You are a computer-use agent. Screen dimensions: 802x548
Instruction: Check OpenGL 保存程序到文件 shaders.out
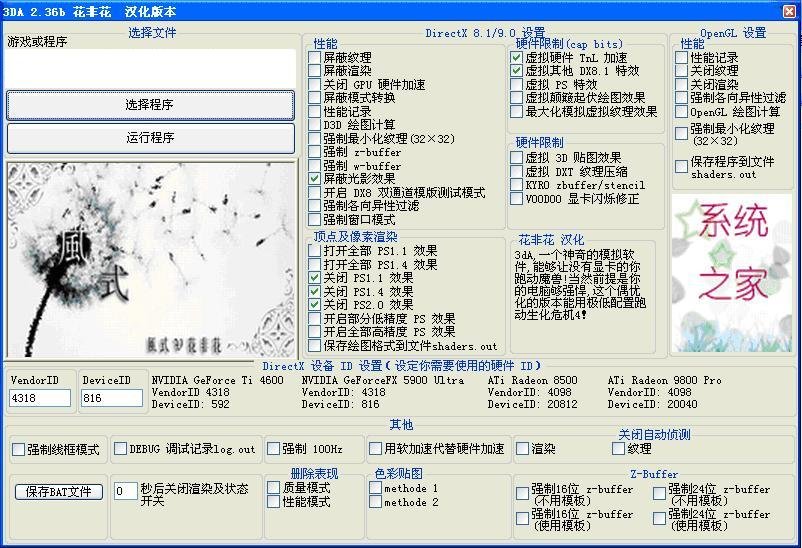[681, 167]
